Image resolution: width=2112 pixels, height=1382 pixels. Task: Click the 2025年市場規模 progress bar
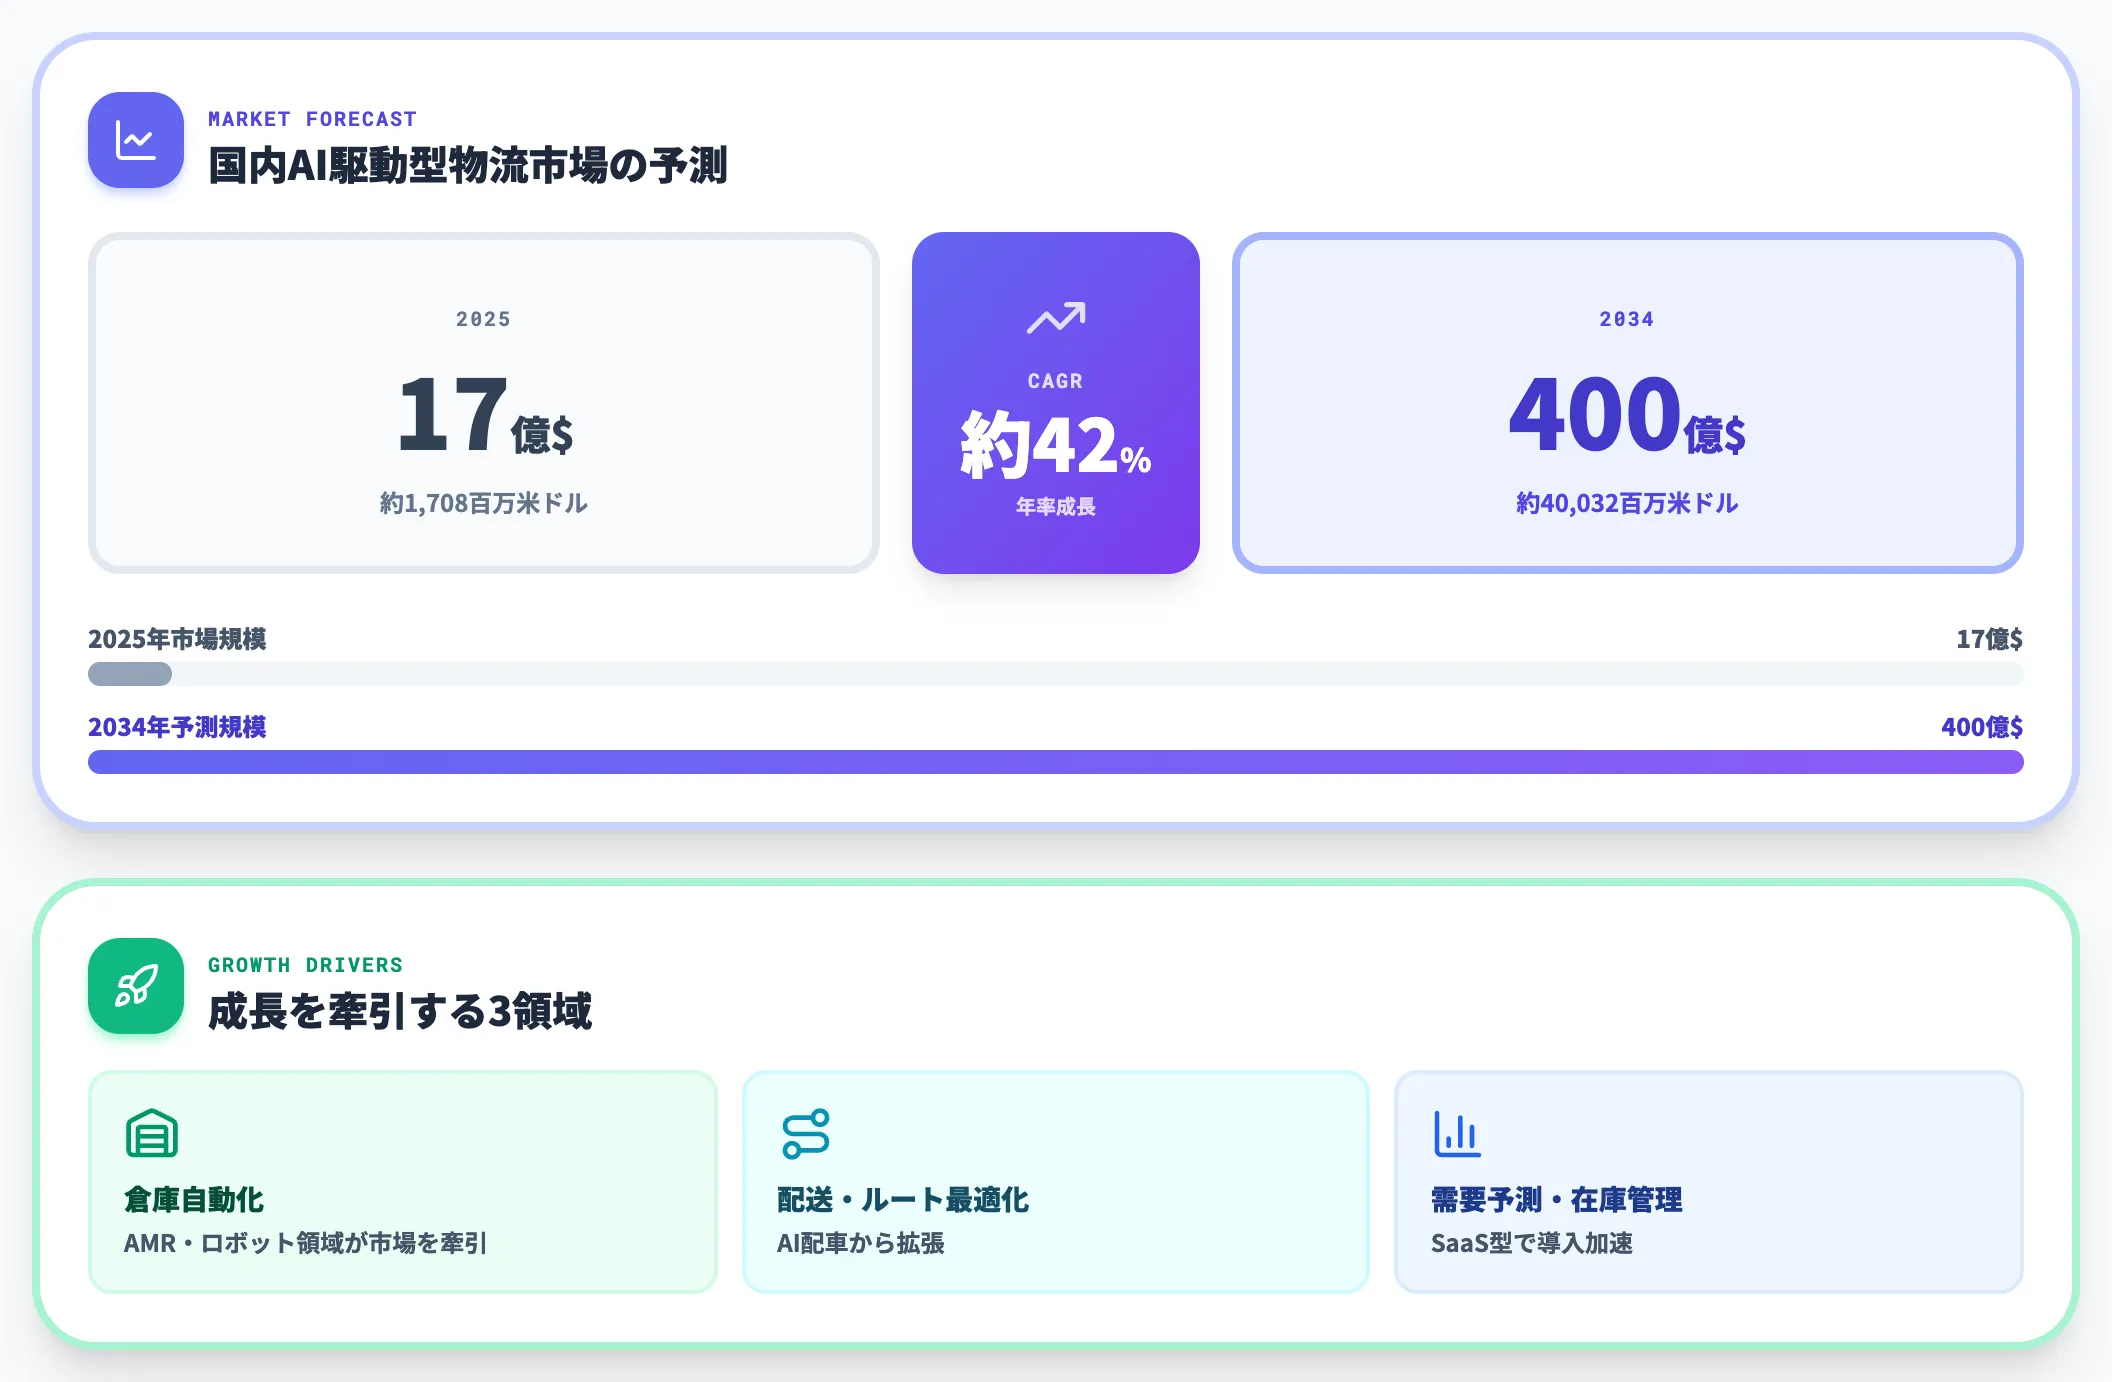pyautogui.click(x=1056, y=674)
